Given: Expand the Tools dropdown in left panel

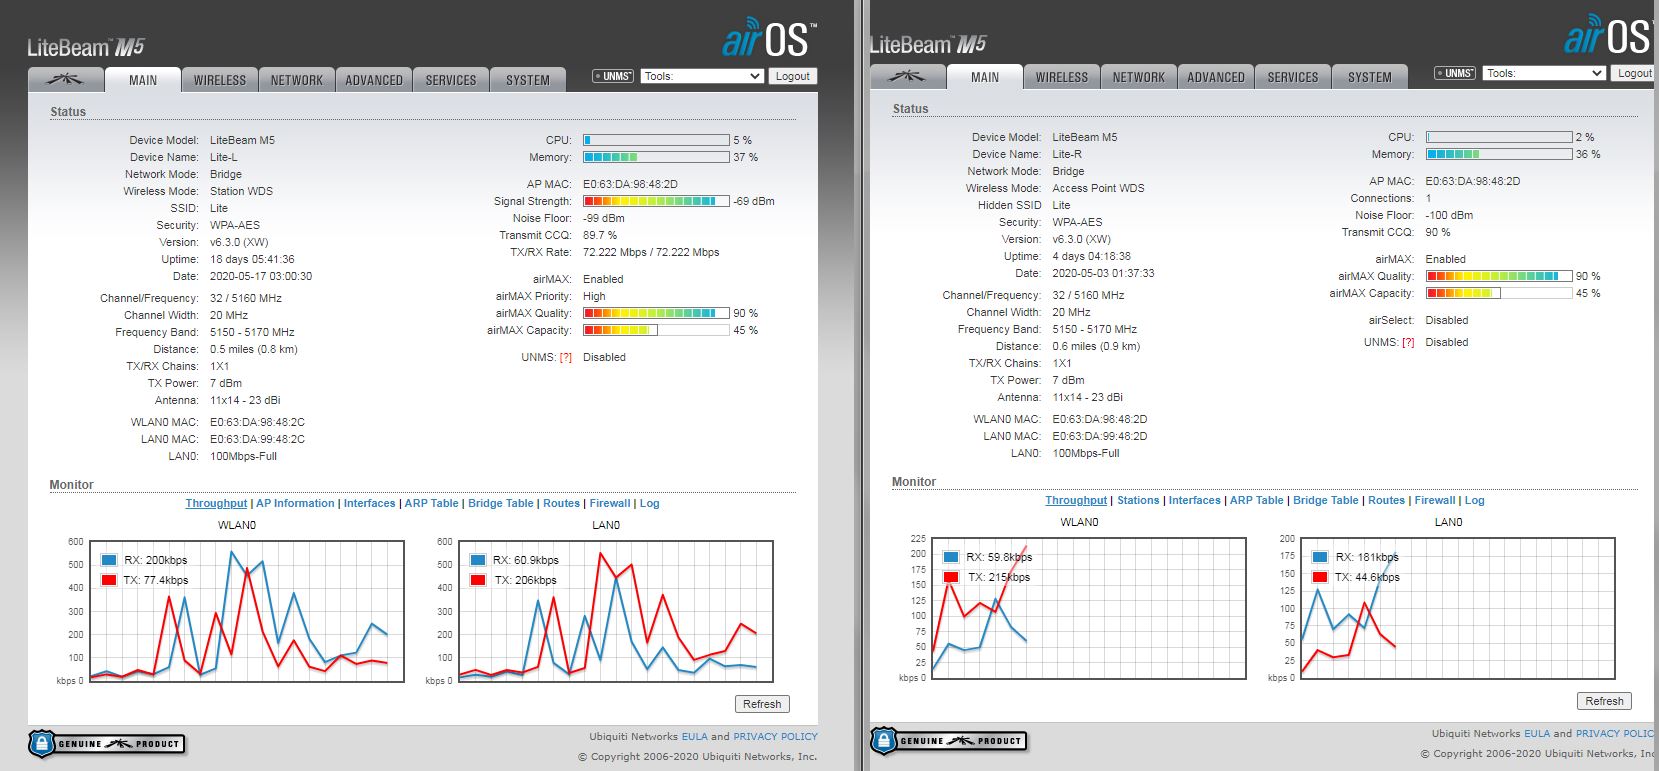Looking at the screenshot, I should [x=702, y=76].
